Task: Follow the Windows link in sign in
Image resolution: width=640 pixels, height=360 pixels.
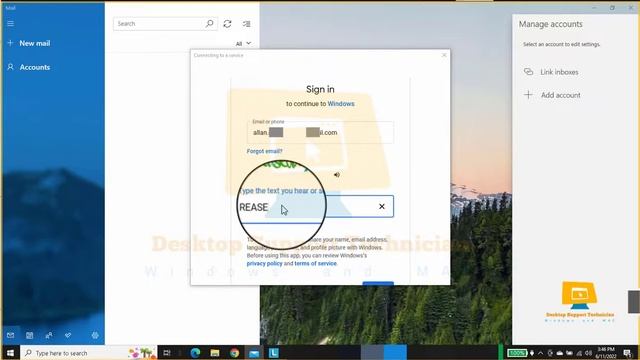Action: click(x=341, y=104)
